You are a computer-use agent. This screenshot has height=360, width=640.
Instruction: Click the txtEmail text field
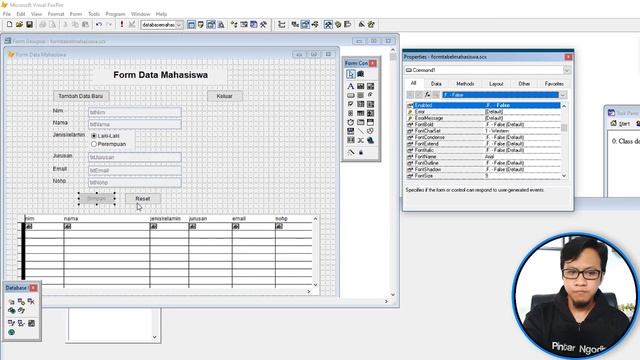135,170
